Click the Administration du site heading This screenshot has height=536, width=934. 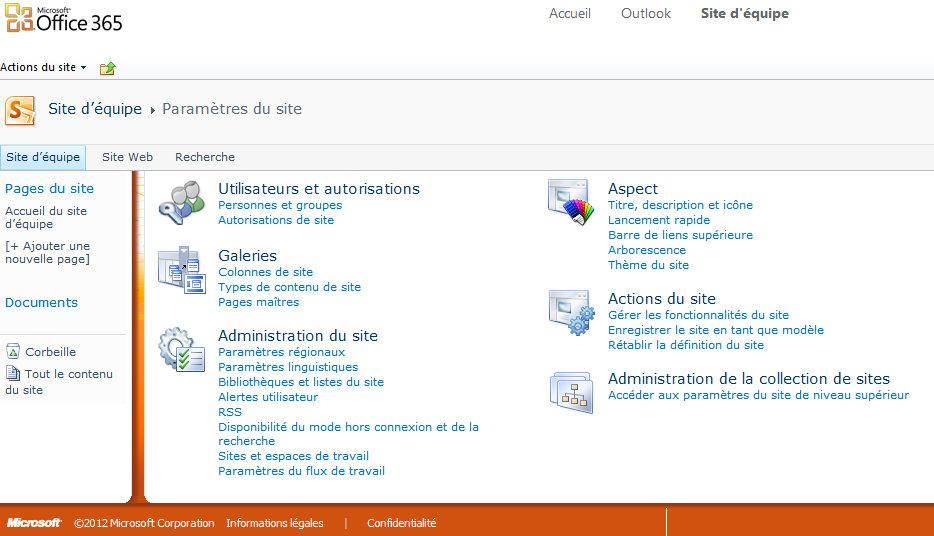tap(298, 336)
